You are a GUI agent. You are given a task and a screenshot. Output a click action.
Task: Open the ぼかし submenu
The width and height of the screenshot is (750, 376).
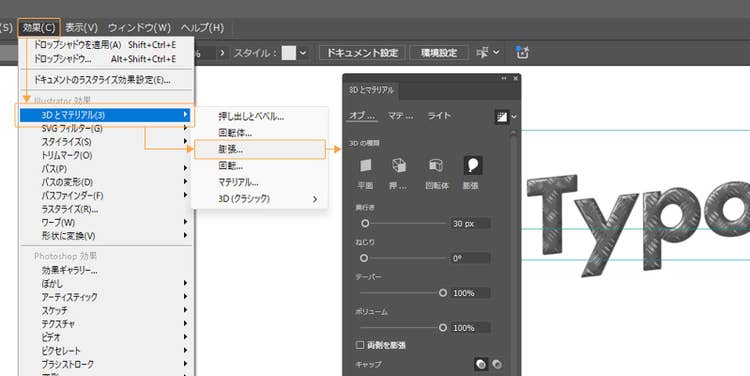point(106,283)
